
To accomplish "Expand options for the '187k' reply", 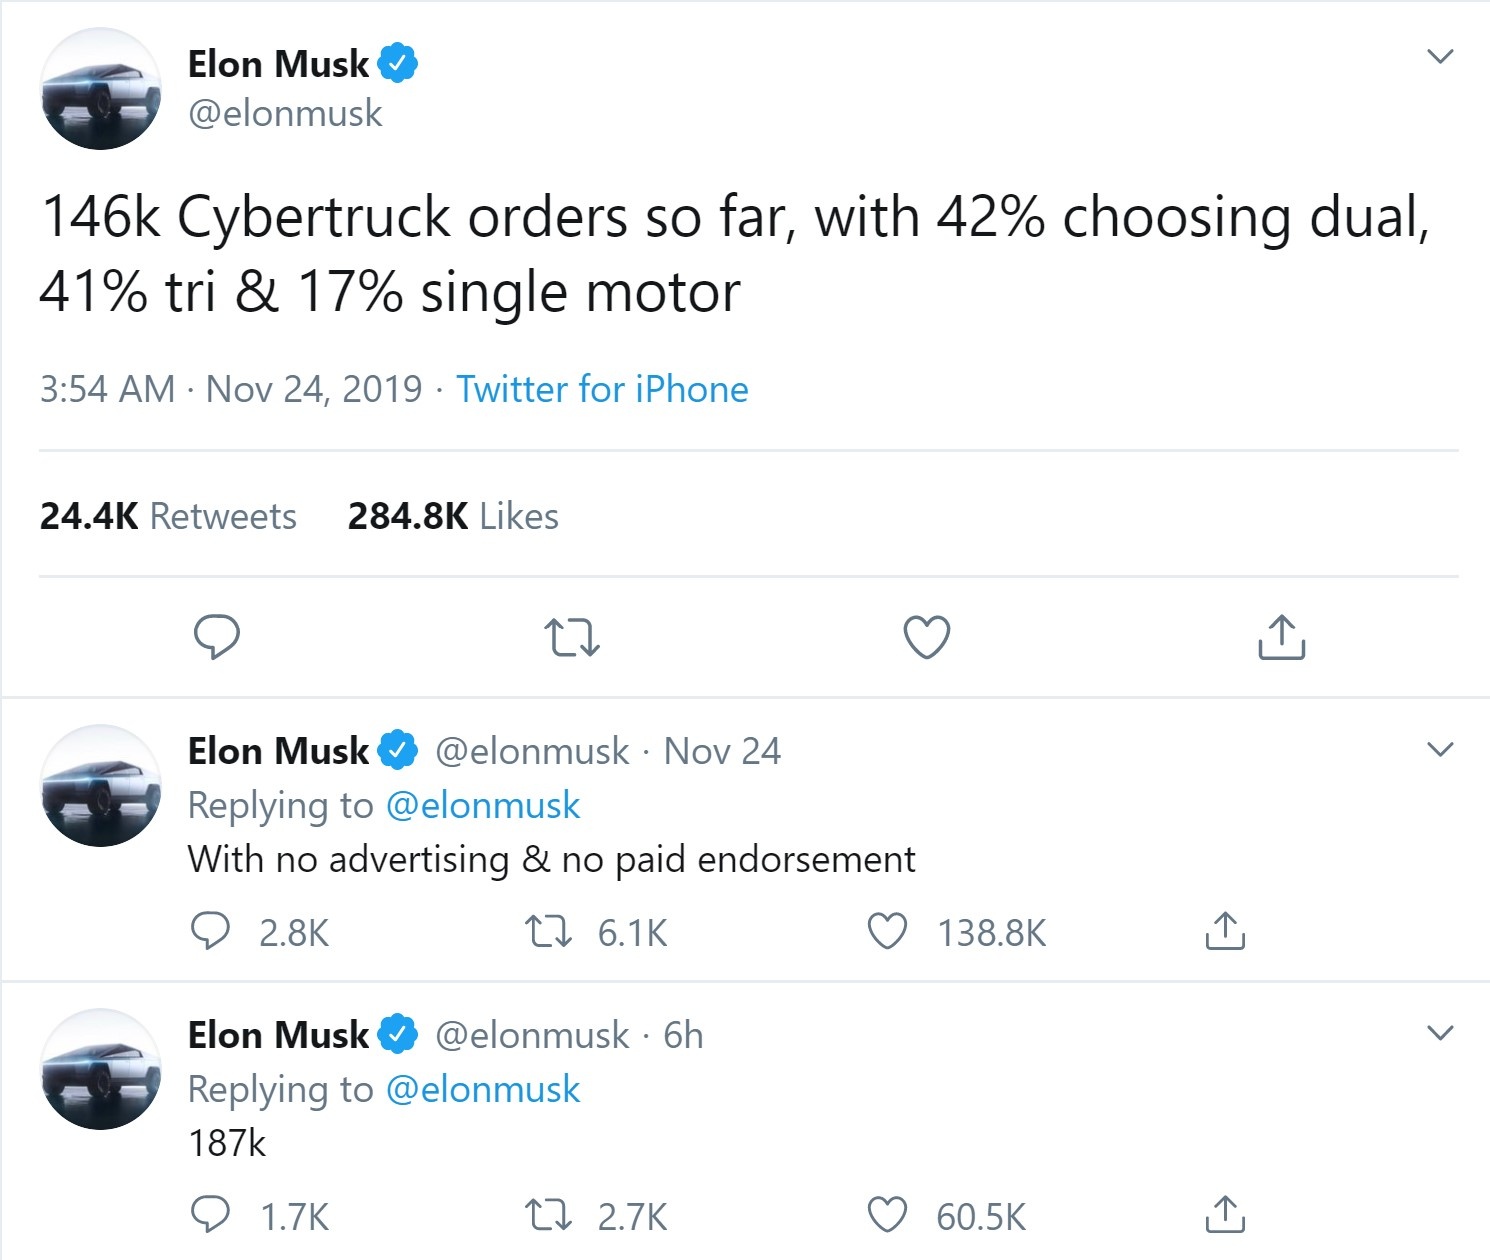I will pyautogui.click(x=1441, y=1032).
